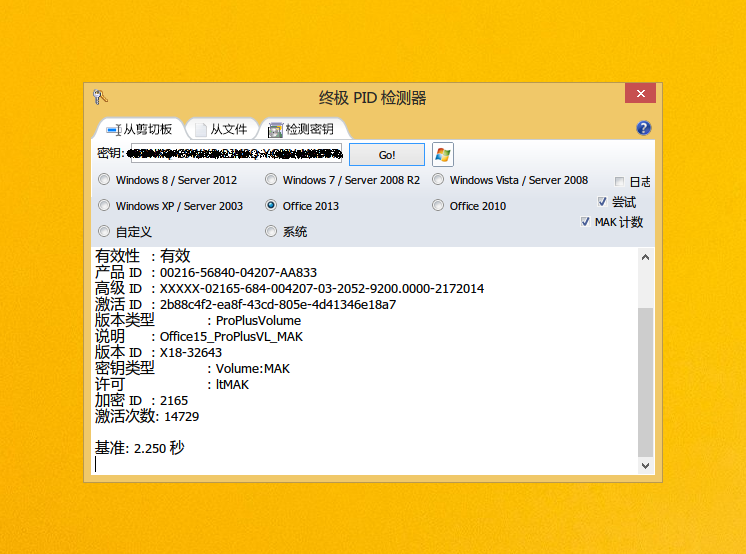Click the blue help question mark icon

tap(643, 128)
